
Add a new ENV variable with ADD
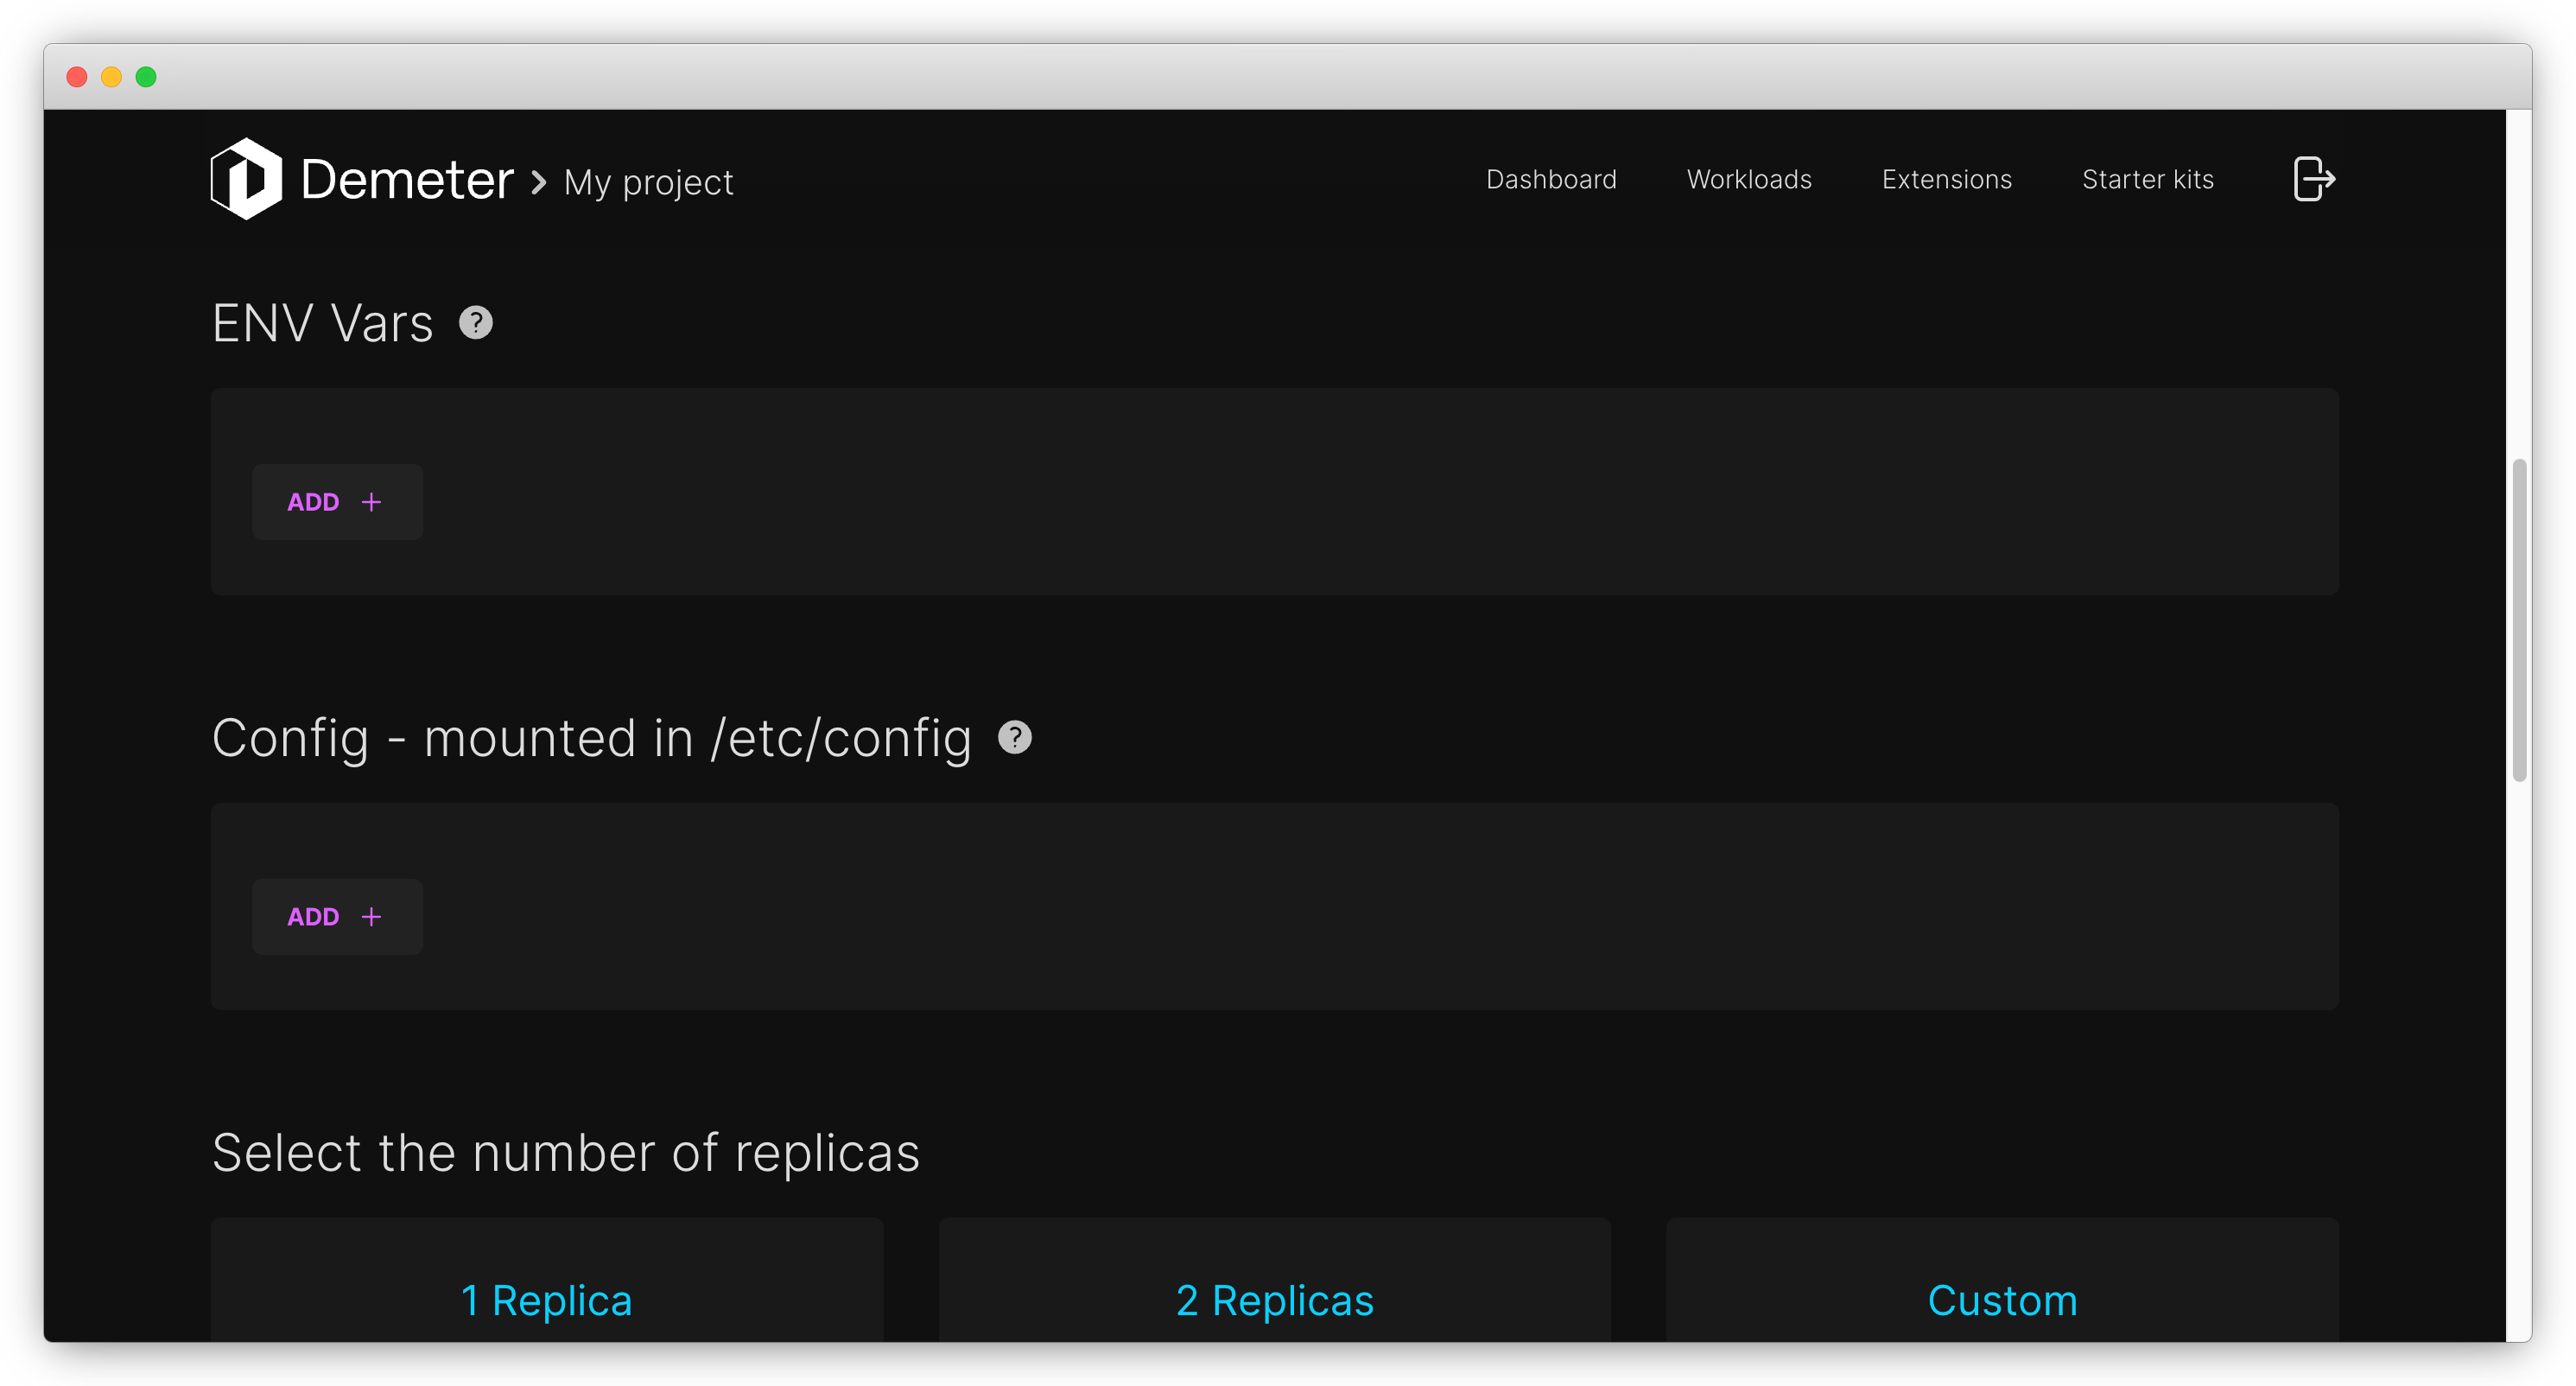coord(337,502)
